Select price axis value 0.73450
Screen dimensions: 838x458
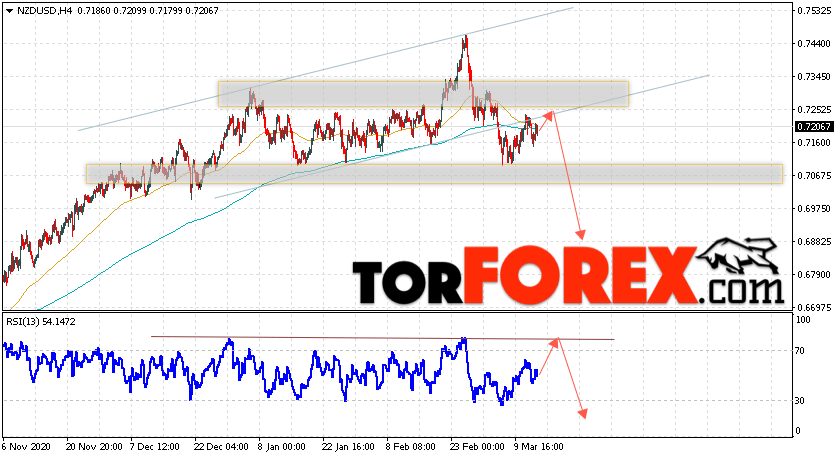point(814,77)
